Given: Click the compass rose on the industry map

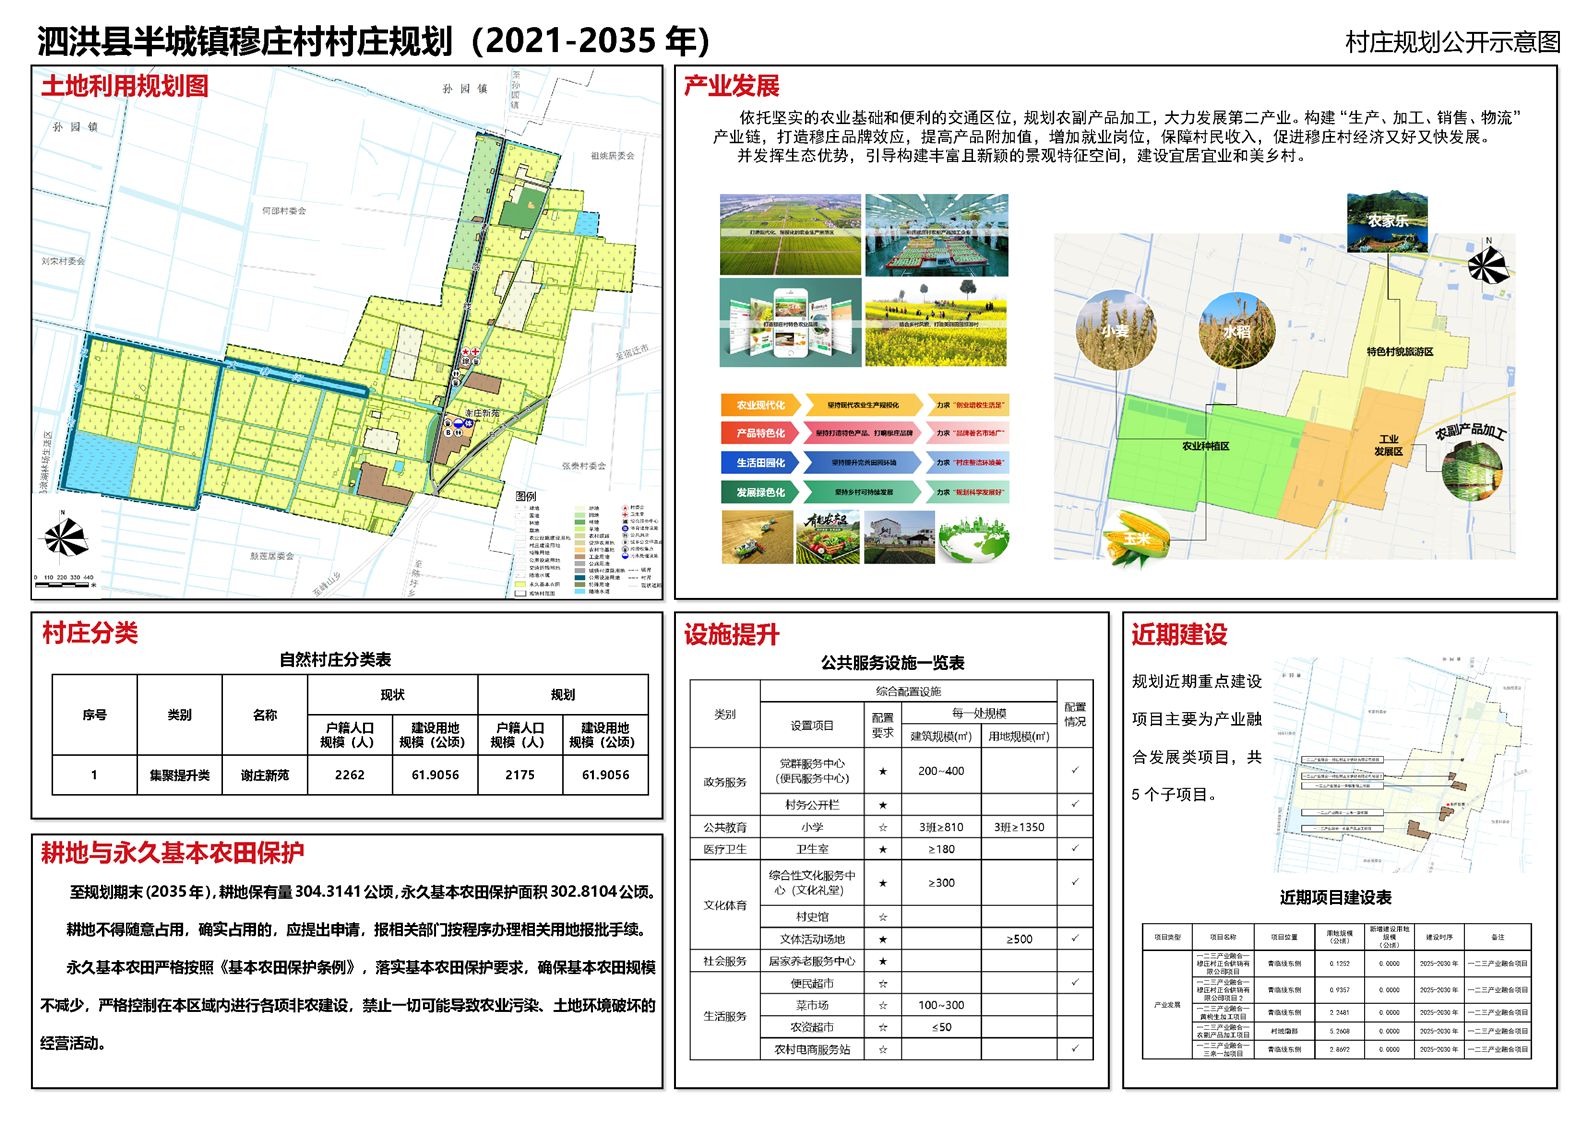Looking at the screenshot, I should tap(1488, 265).
